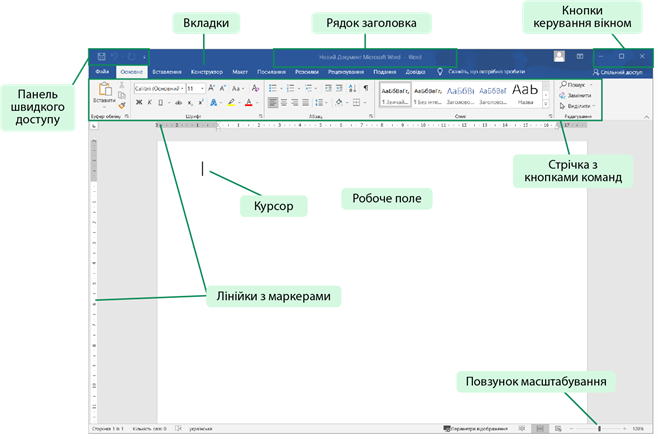Click the user account avatar icon
658x439 pixels.
point(558,57)
